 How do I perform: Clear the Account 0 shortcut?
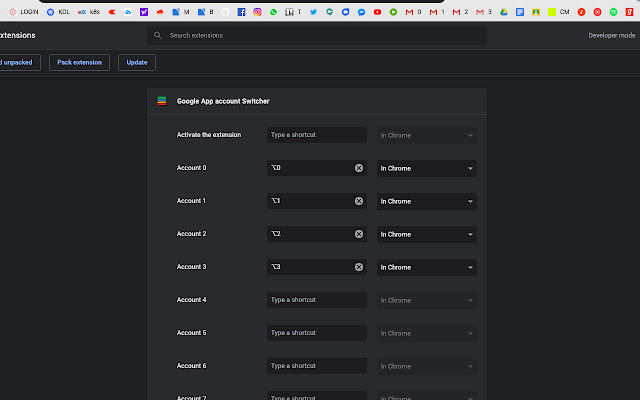(359, 168)
